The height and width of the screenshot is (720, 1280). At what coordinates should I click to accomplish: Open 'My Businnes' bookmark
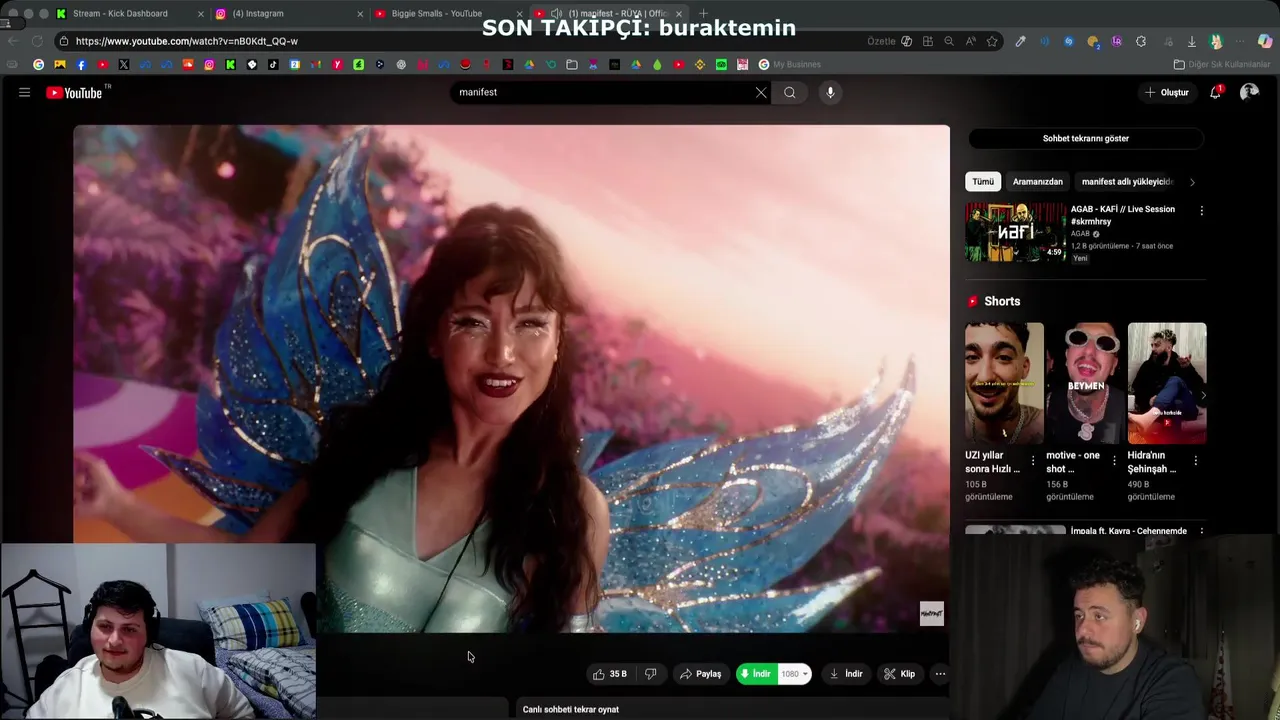pos(789,64)
